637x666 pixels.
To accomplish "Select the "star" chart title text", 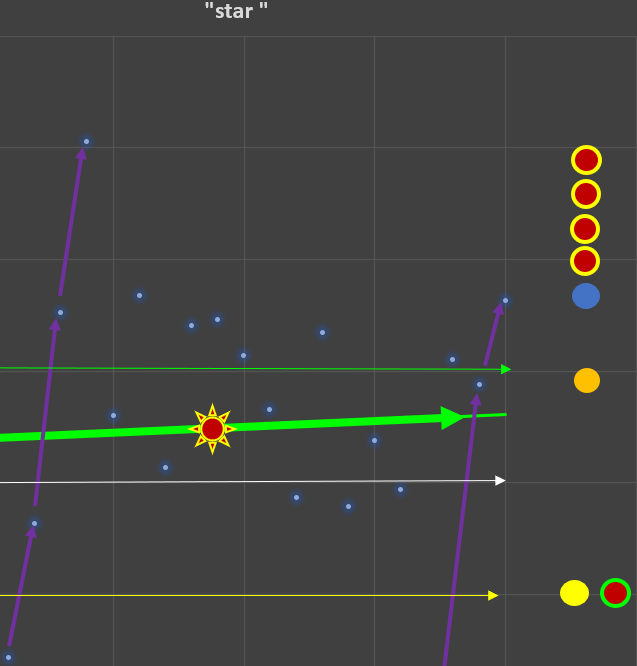I will [236, 11].
